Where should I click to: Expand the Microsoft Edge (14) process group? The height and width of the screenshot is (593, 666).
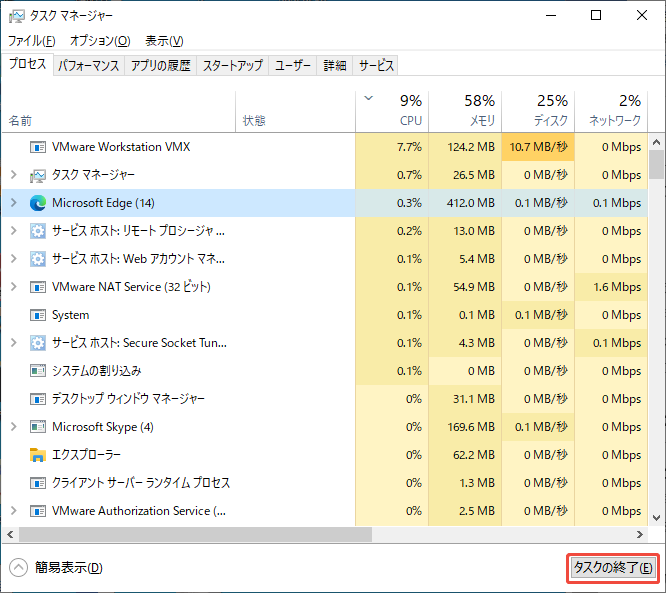pos(14,203)
